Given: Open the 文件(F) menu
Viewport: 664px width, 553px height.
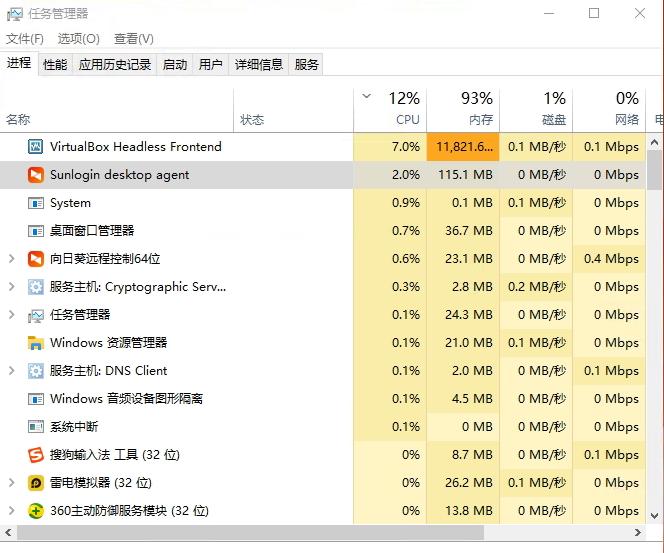Looking at the screenshot, I should tap(25, 39).
